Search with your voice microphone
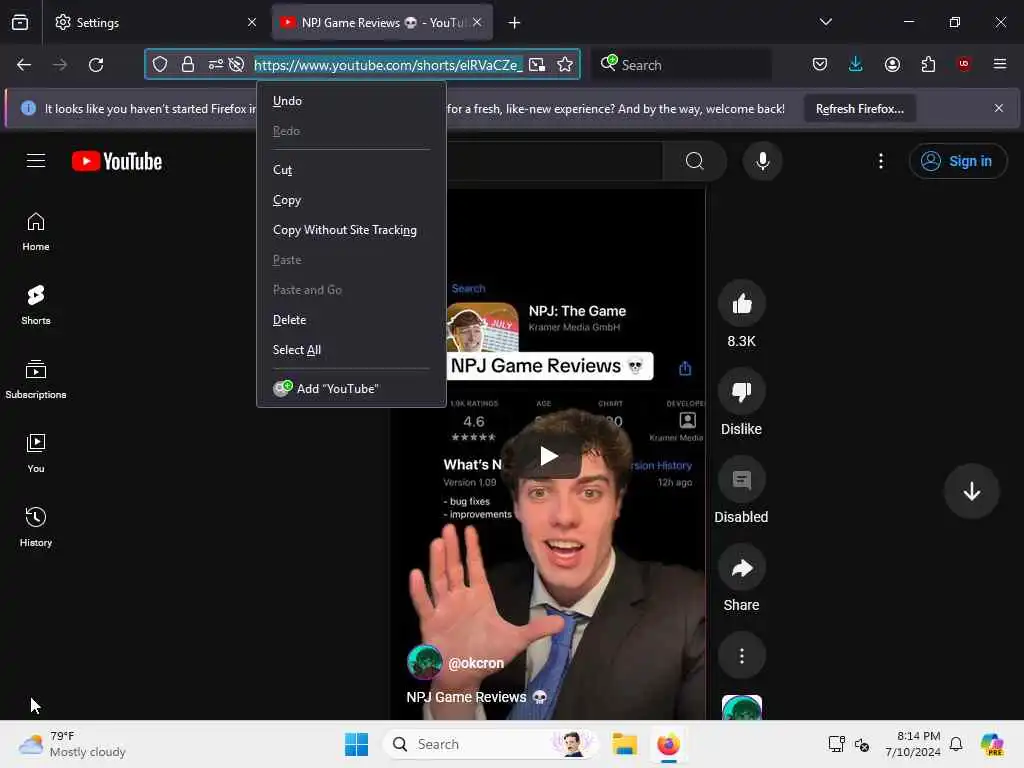Screen dimensions: 1024x768 click(762, 161)
